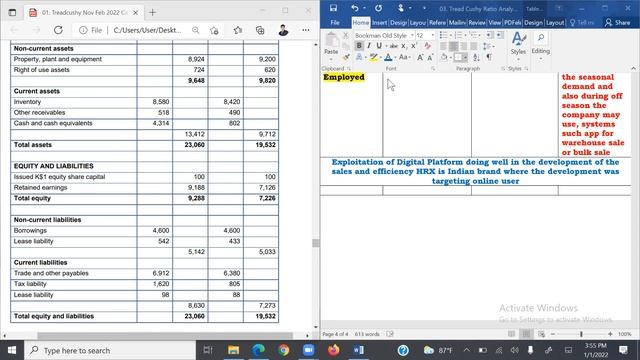Open the font name dropdown
This screenshot has width=640, height=360.
[412, 36]
